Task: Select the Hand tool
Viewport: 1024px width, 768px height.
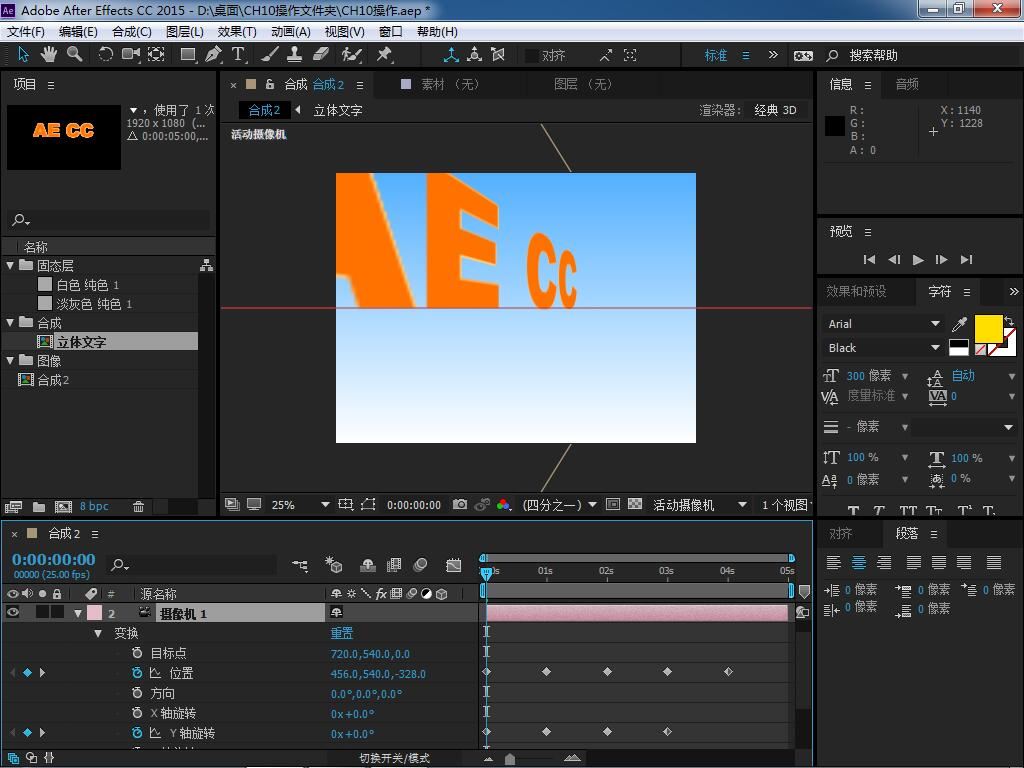Action: (x=48, y=55)
